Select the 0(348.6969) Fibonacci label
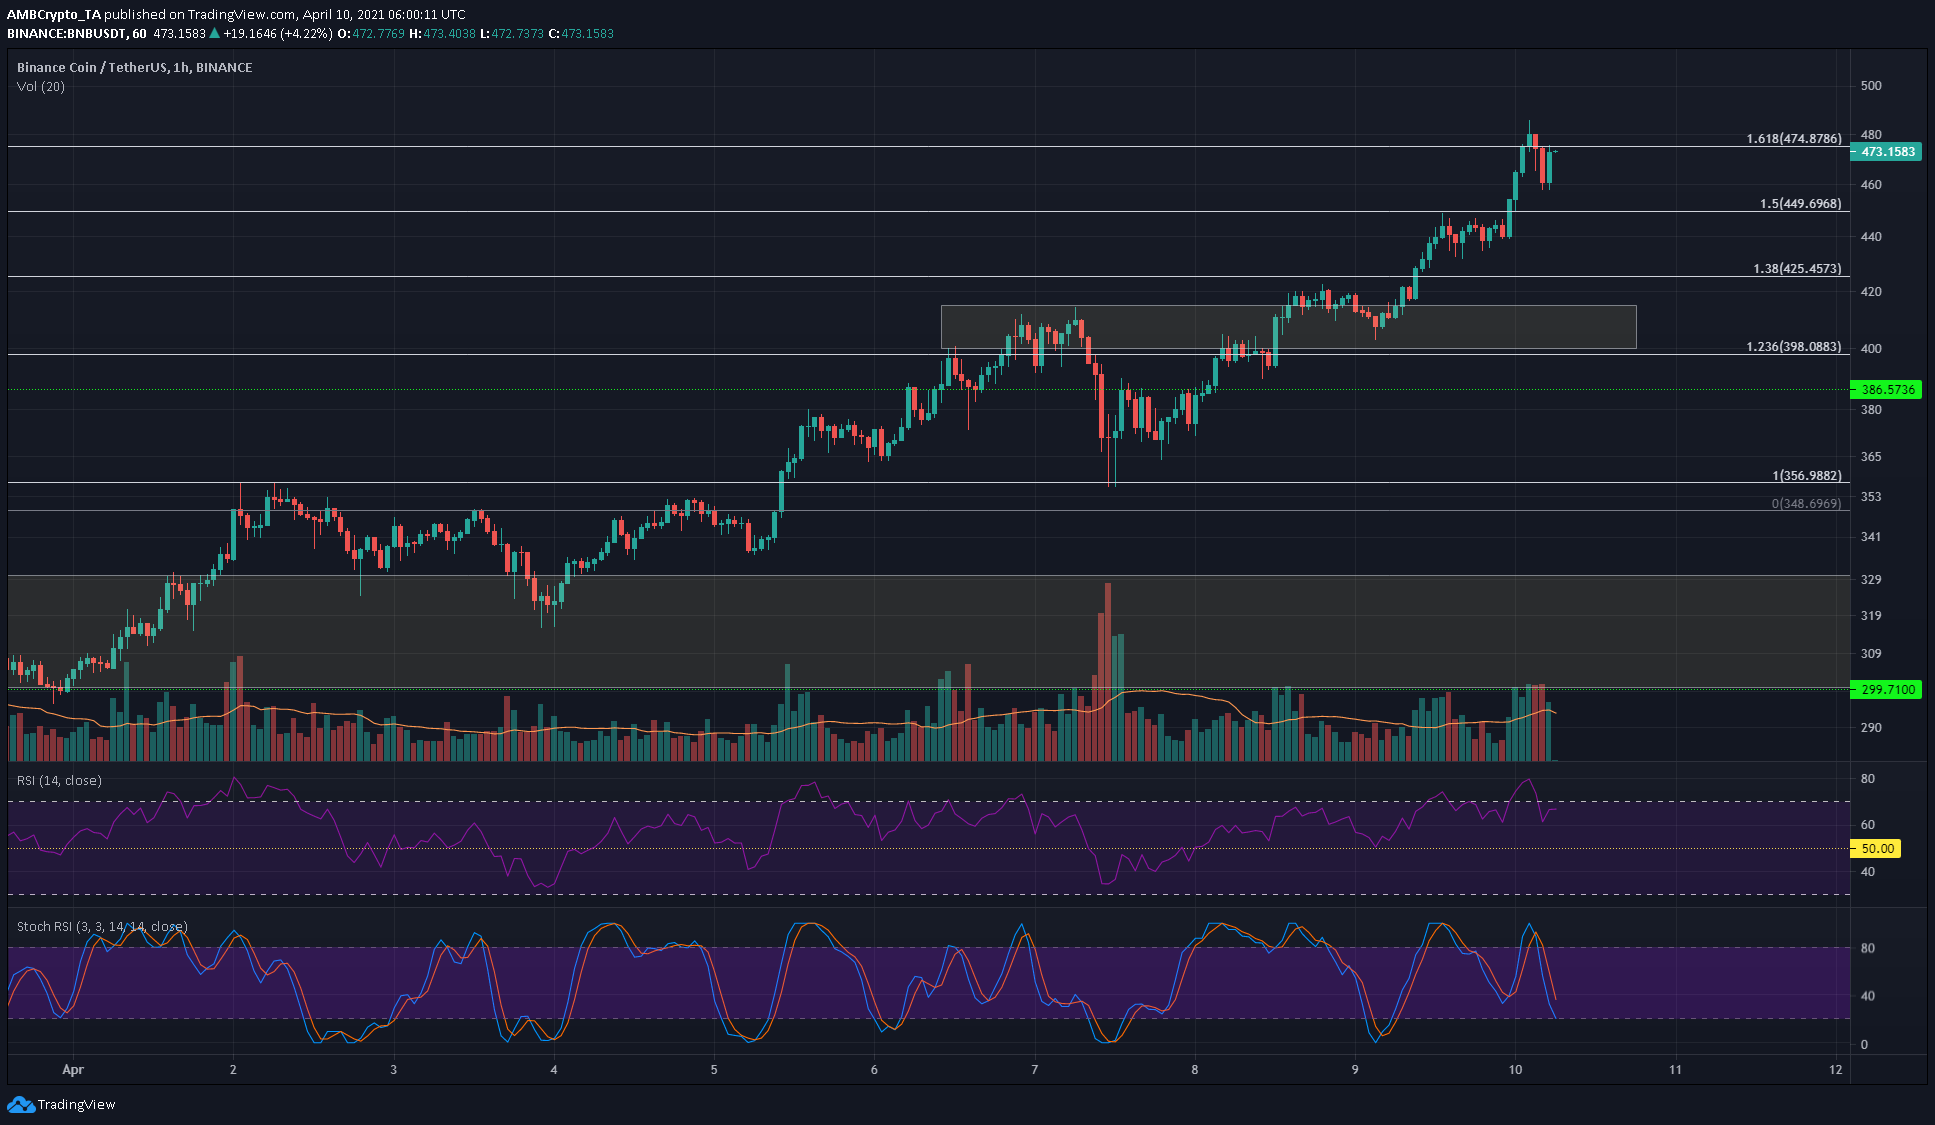1935x1125 pixels. click(x=1806, y=504)
